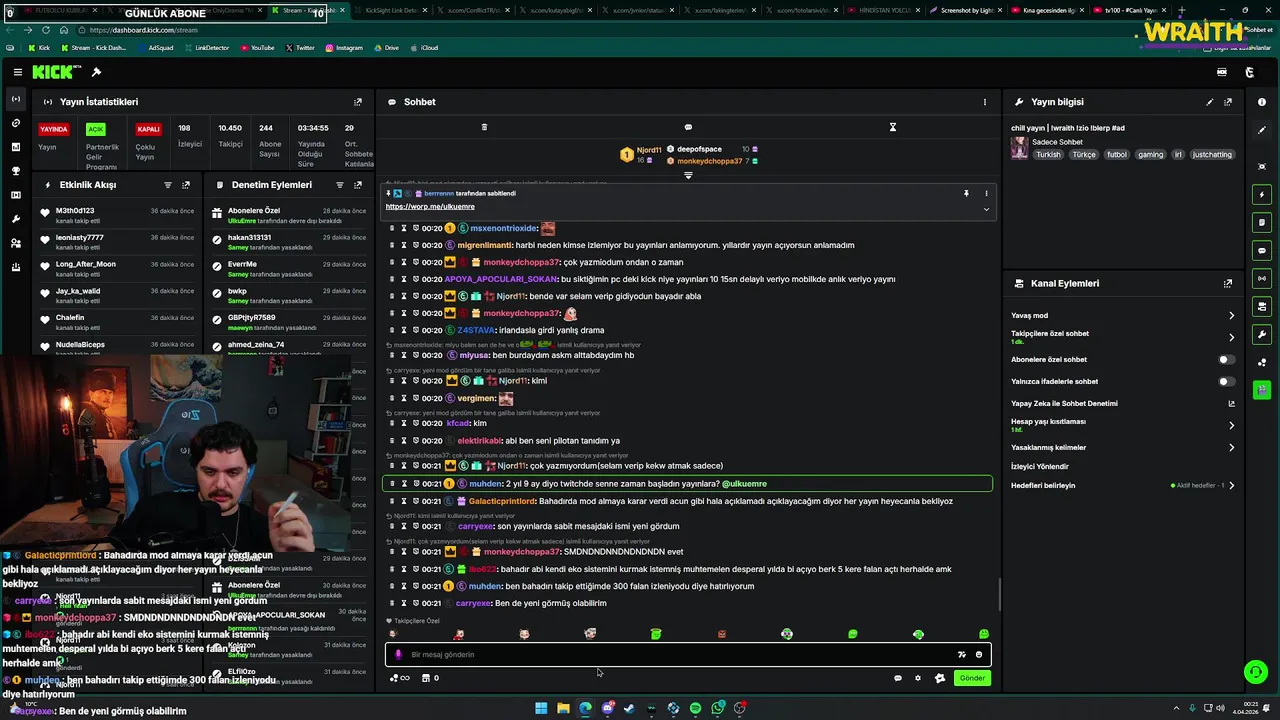Image resolution: width=1280 pixels, height=720 pixels.
Task: Toggle Abonelere özel sohbet switch
Action: 1226,359
